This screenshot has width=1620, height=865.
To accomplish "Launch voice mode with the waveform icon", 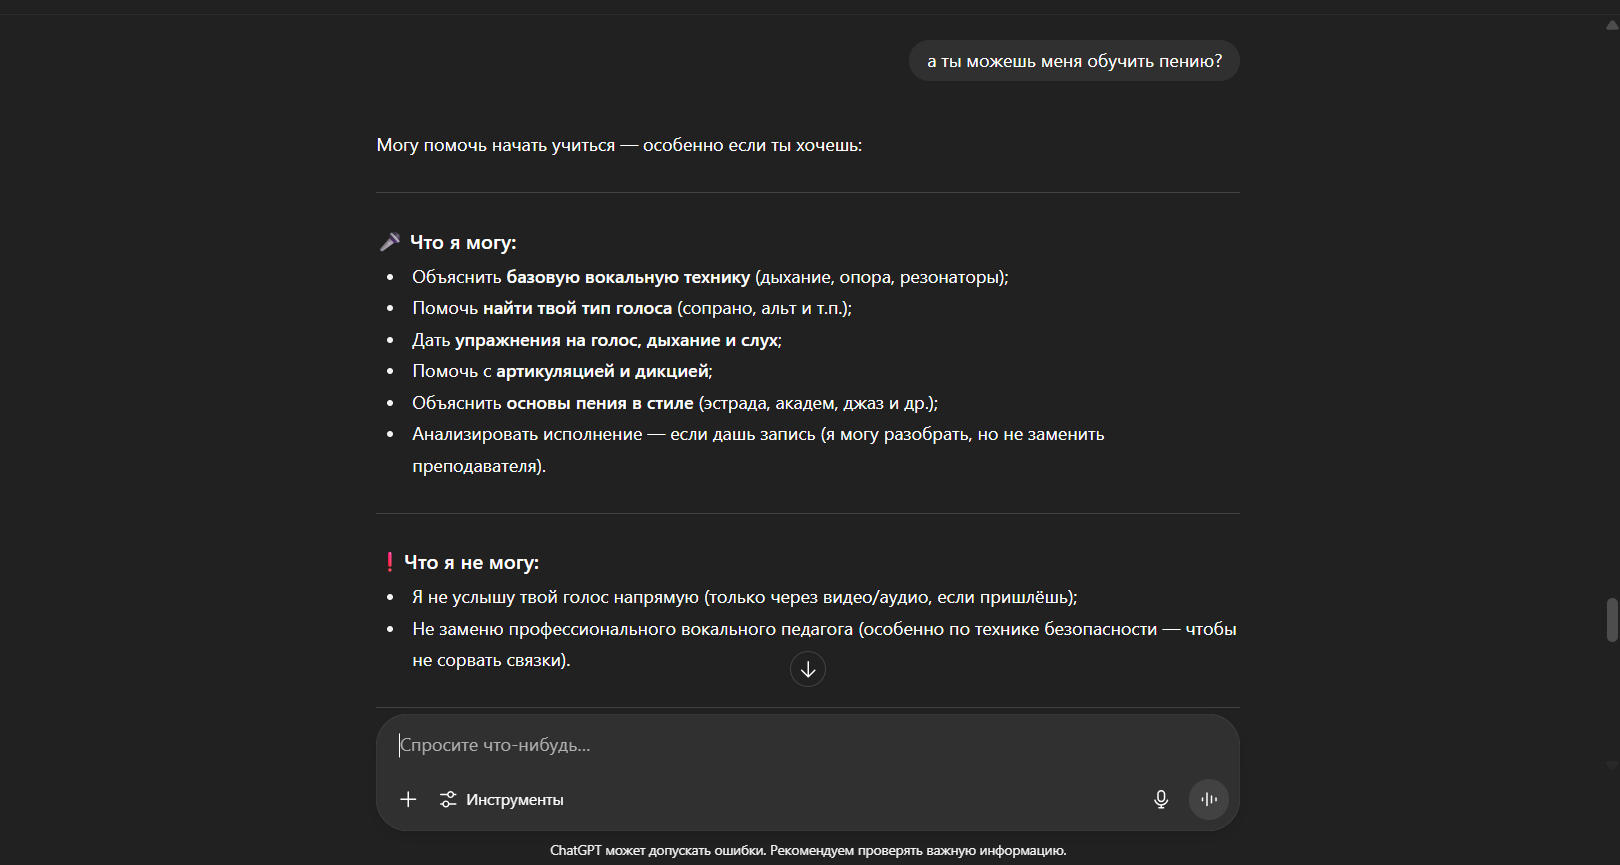I will tap(1208, 799).
